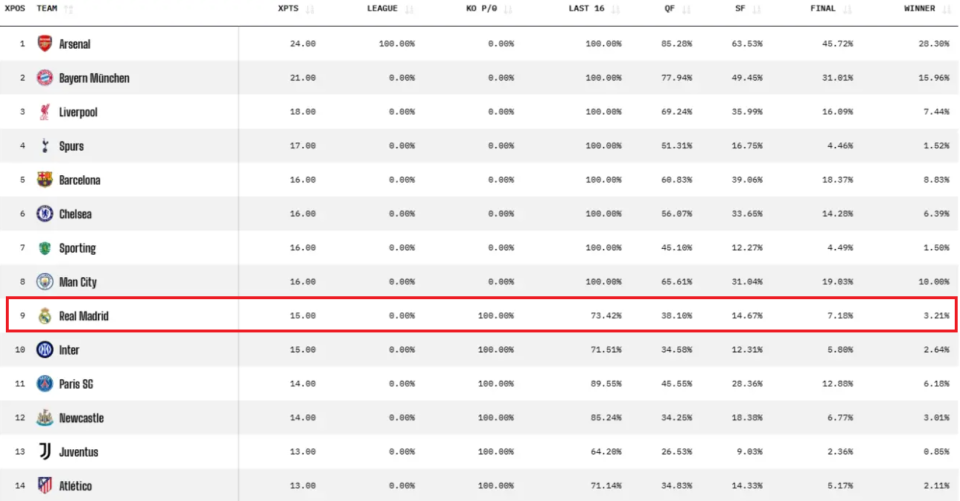This screenshot has width=960, height=501.
Task: Open the Real Madrid team name link
Action: (84, 316)
